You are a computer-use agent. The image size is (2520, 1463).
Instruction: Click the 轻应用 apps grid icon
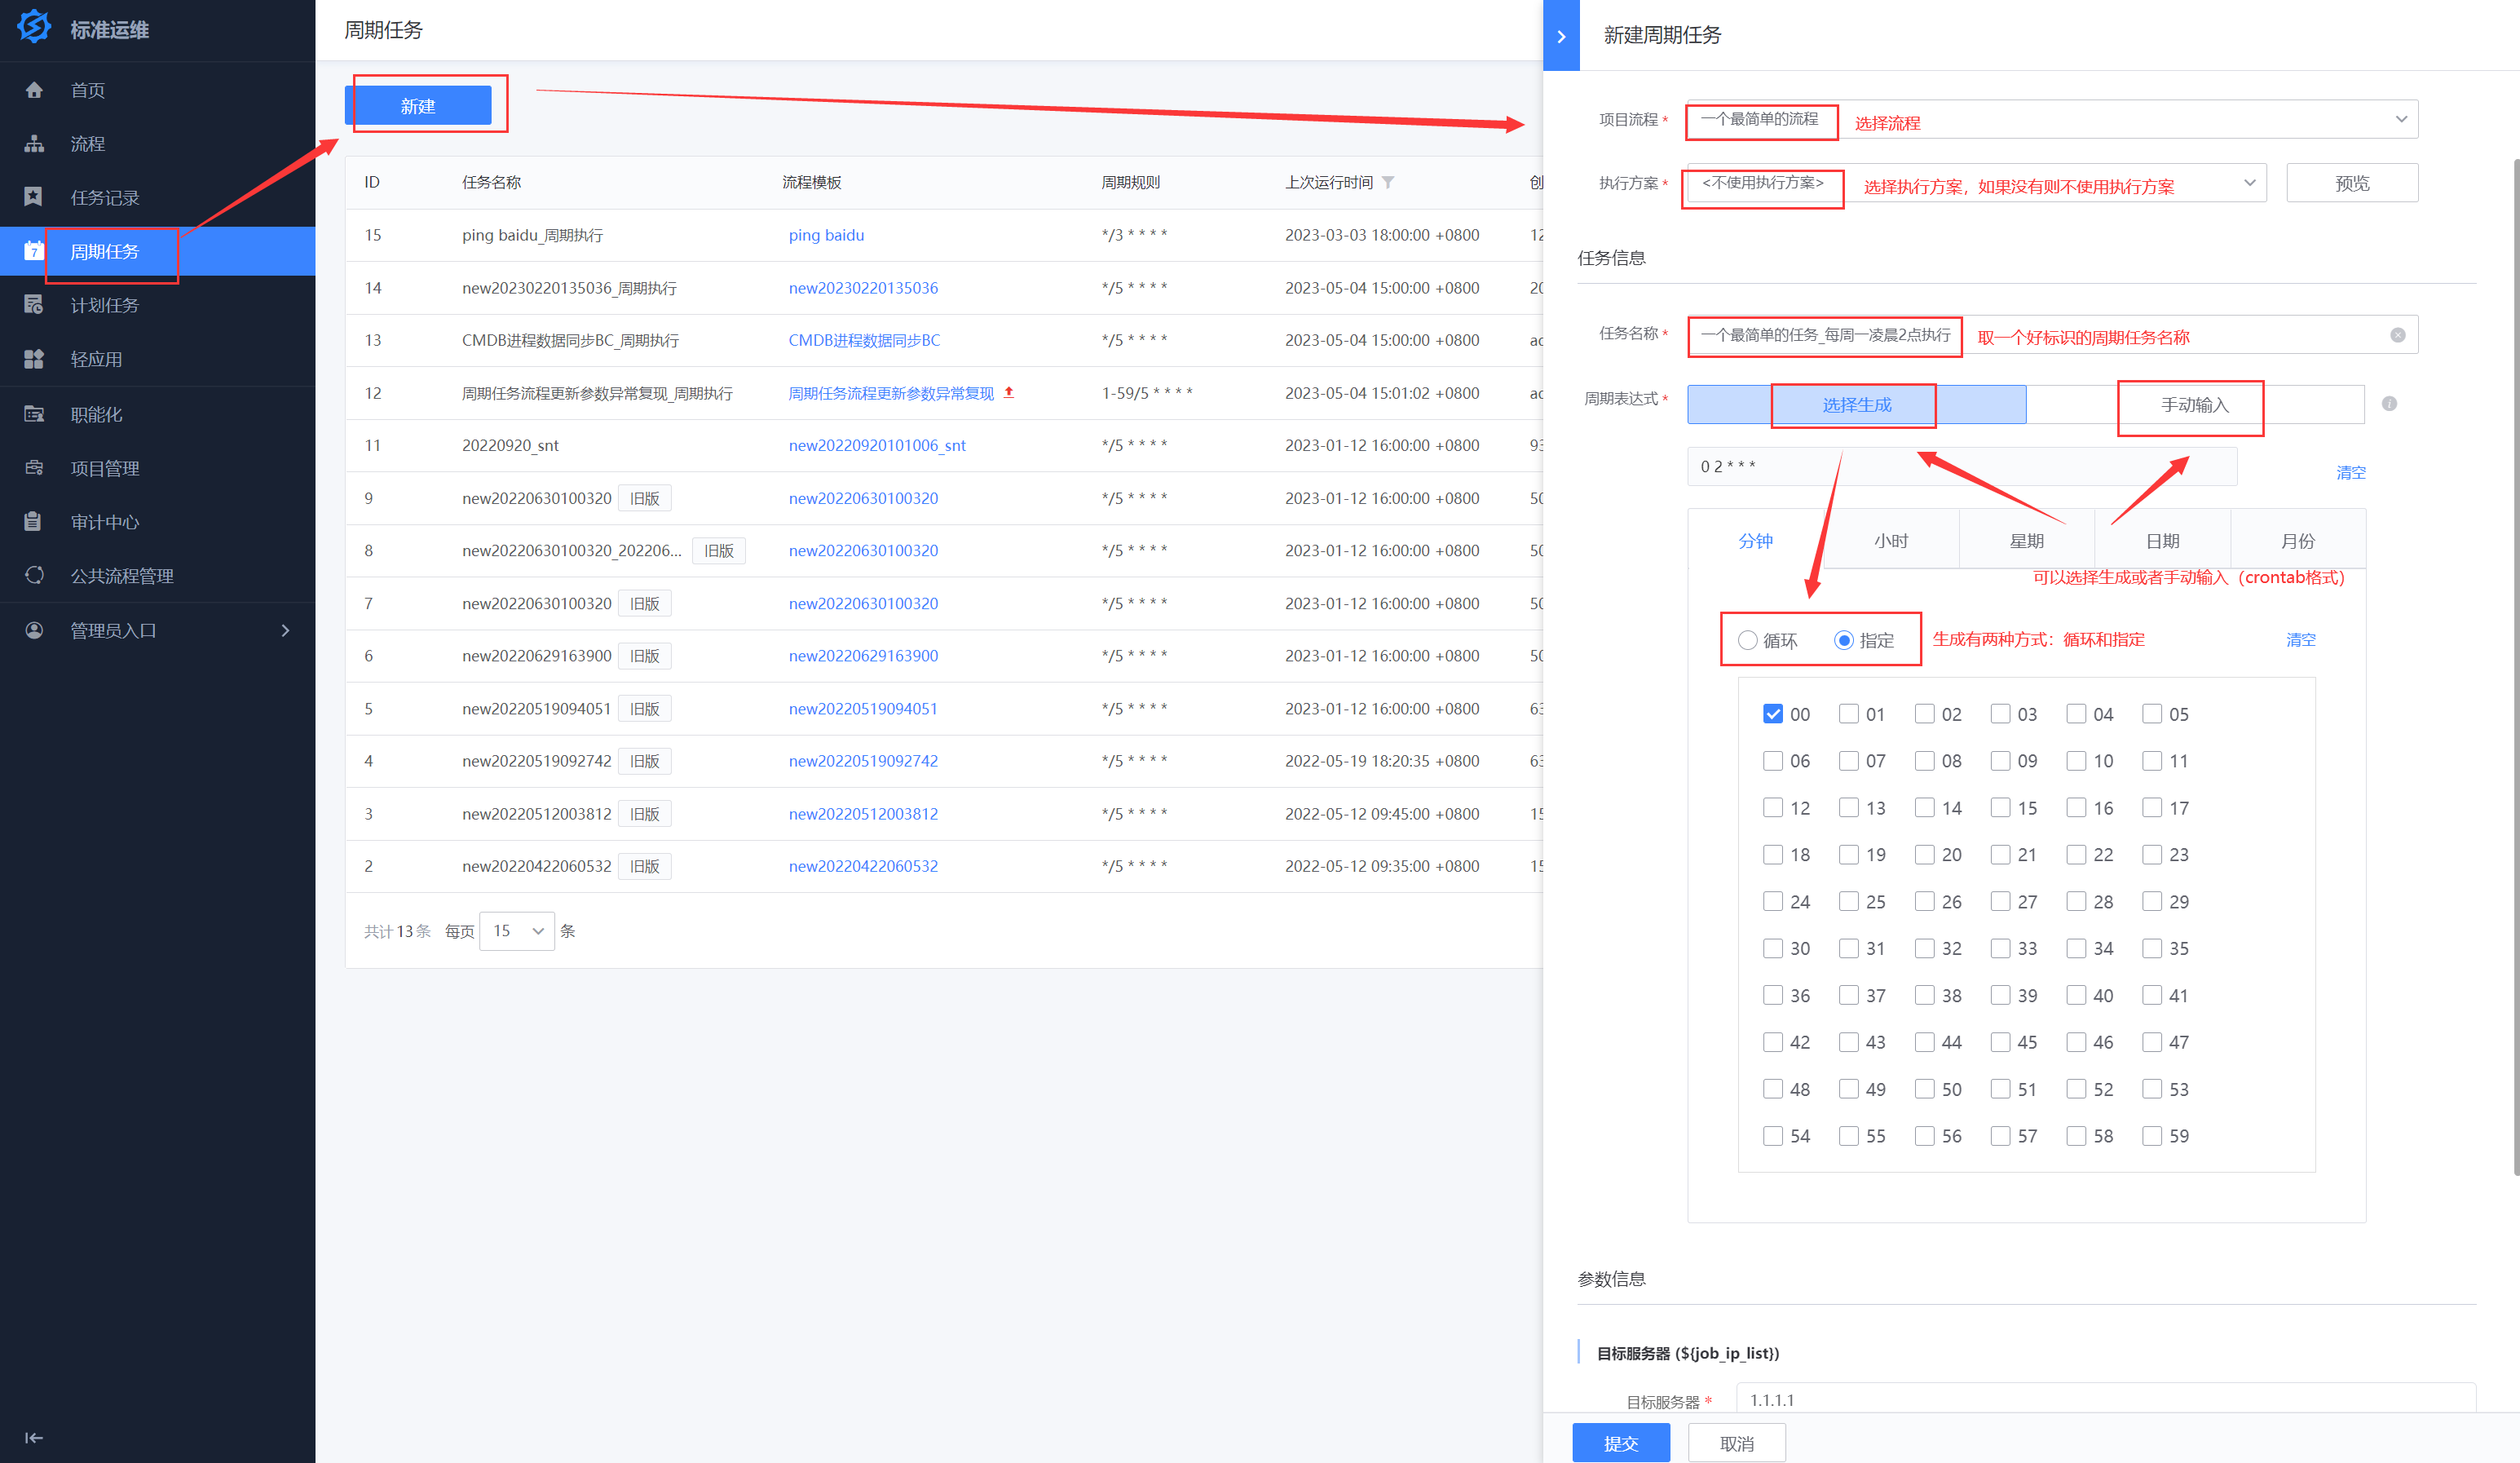click(34, 359)
